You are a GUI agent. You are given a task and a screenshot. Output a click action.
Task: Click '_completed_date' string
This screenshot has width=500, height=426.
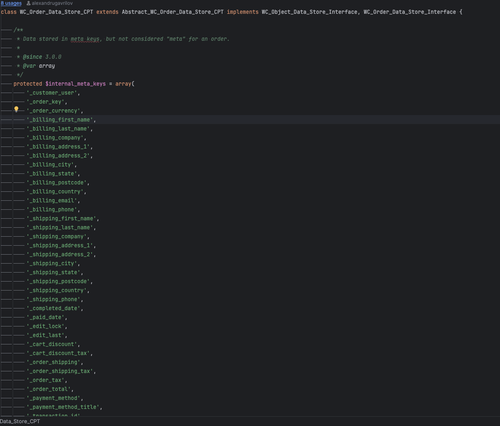pos(53,309)
